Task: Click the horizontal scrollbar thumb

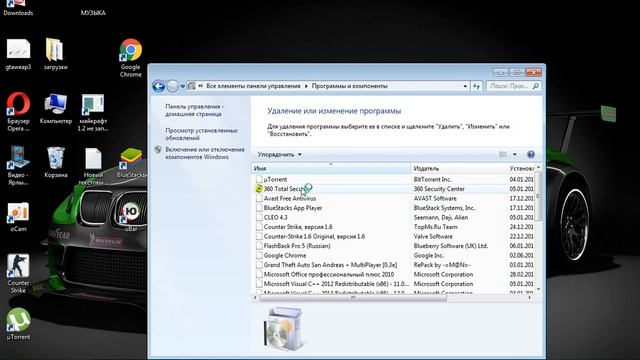Action: point(353,298)
